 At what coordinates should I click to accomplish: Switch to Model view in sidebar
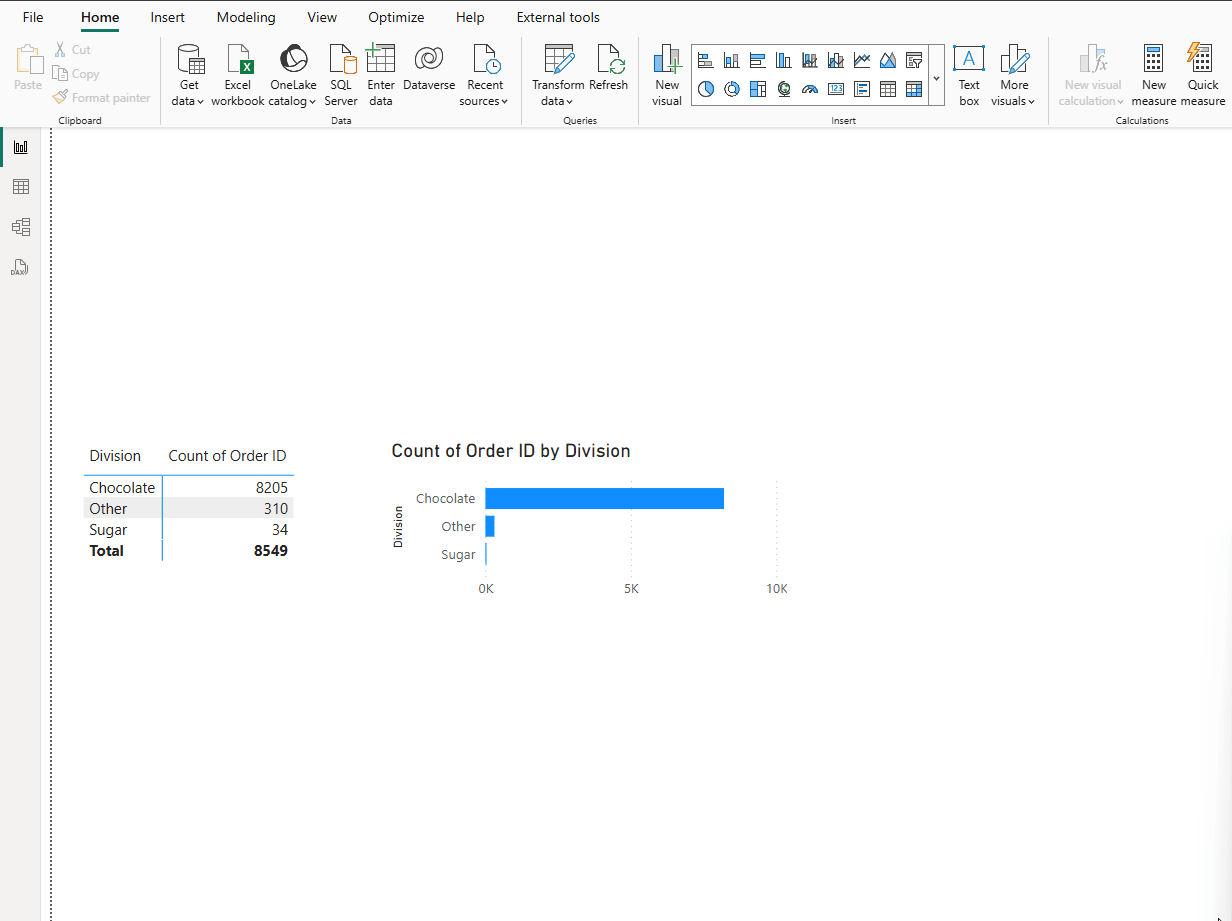[x=20, y=227]
